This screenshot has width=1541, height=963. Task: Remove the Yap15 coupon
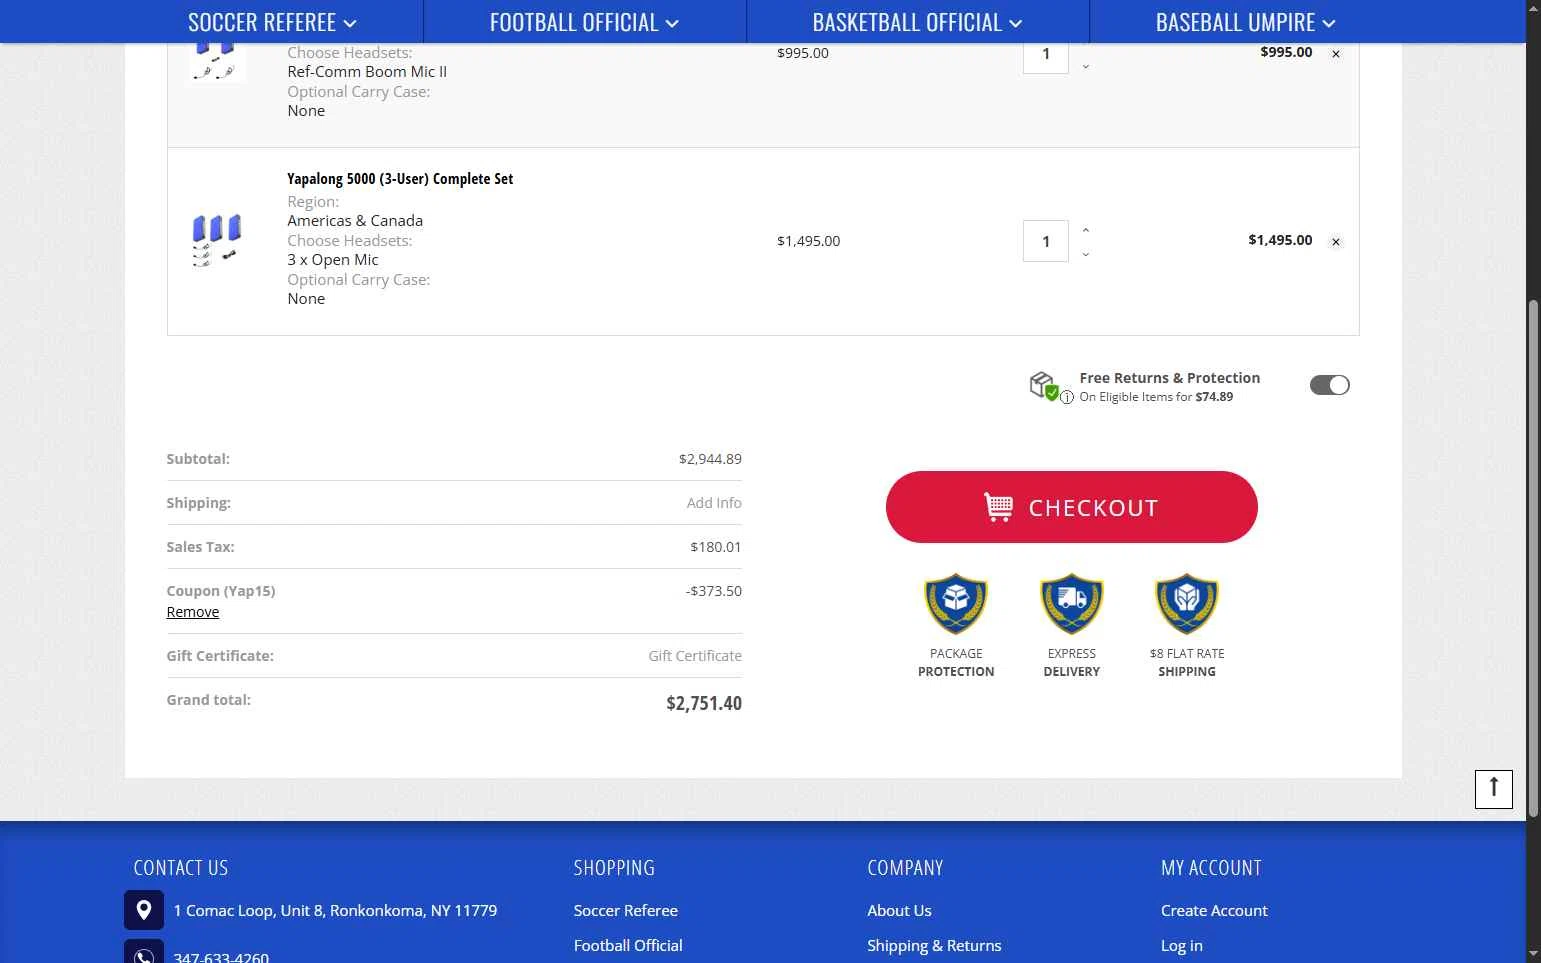193,612
